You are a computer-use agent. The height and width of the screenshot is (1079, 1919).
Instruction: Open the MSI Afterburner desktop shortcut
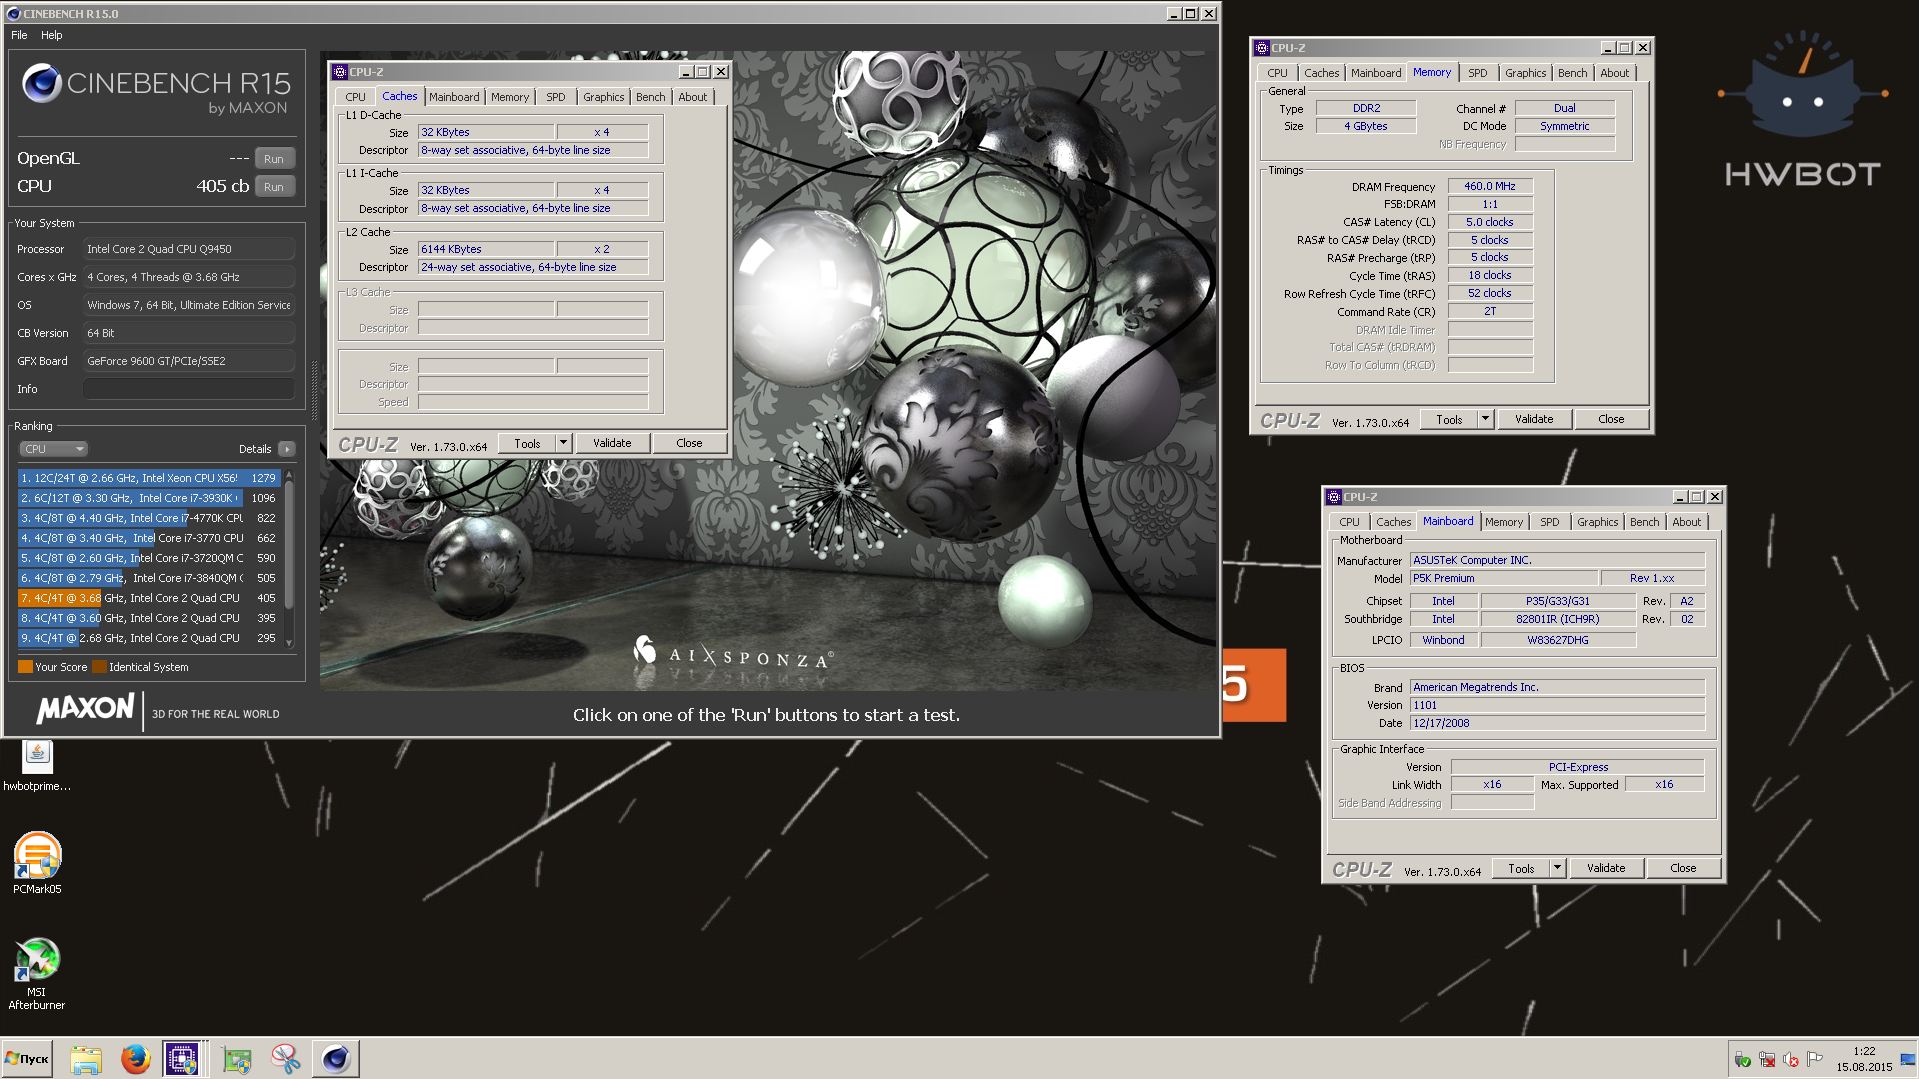[x=37, y=973]
